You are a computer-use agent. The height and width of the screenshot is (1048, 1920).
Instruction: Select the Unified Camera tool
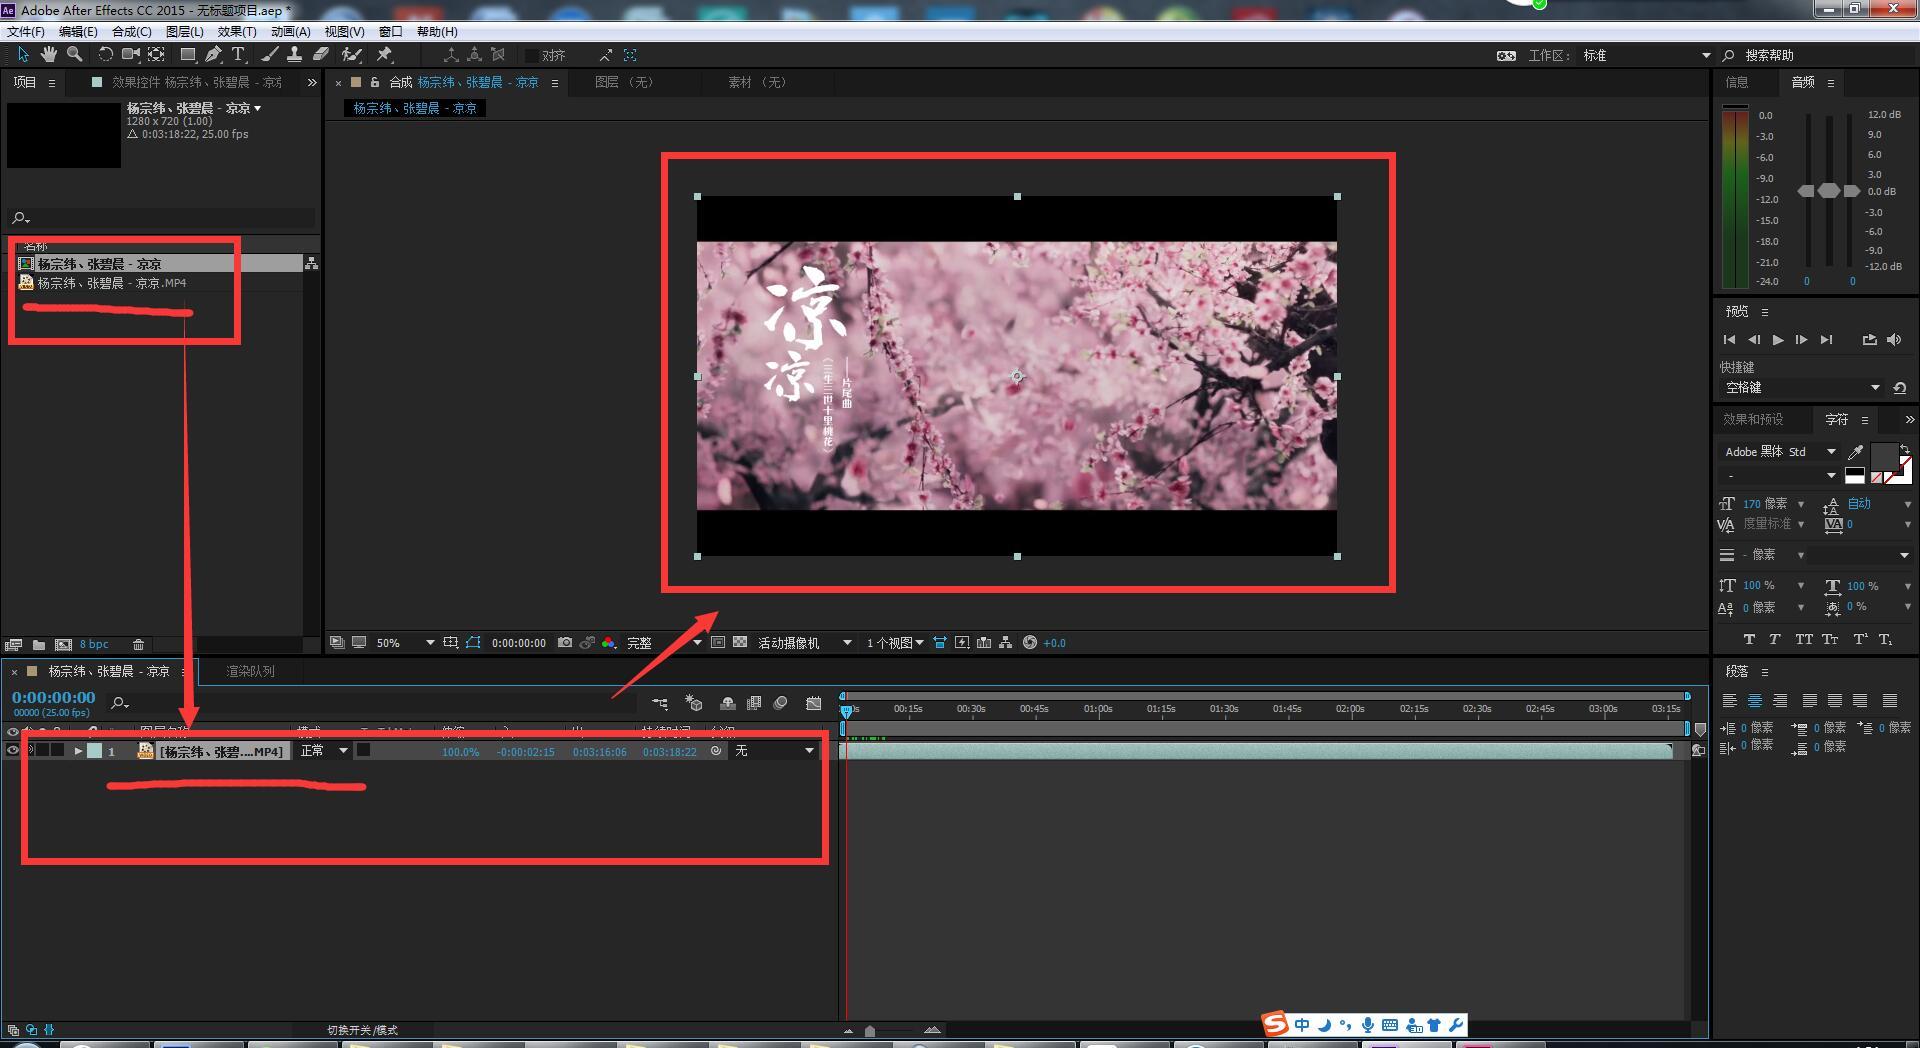pyautogui.click(x=131, y=55)
